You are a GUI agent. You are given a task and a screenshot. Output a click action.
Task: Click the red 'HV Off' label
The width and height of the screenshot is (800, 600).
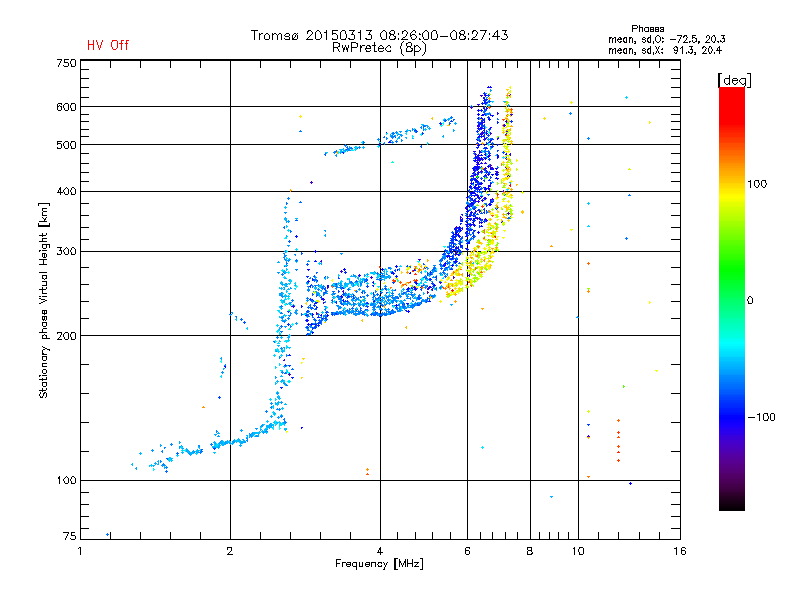[x=108, y=45]
